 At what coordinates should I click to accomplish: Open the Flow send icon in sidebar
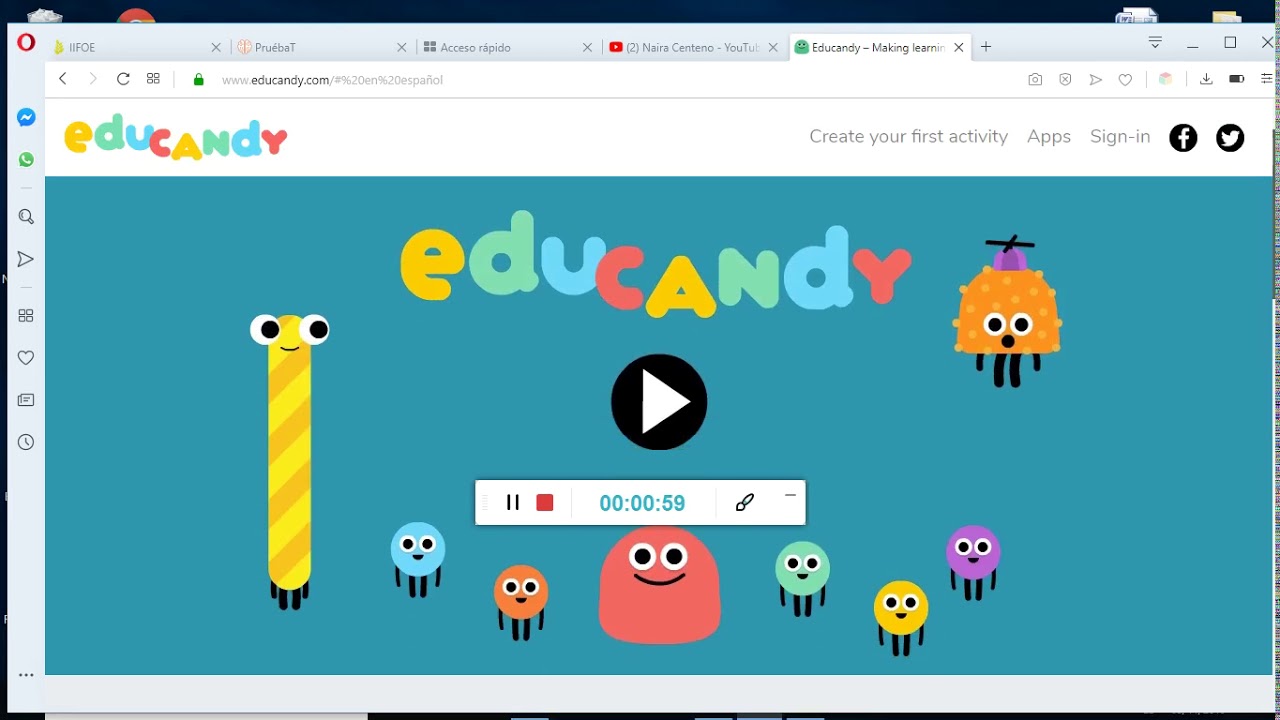point(26,259)
